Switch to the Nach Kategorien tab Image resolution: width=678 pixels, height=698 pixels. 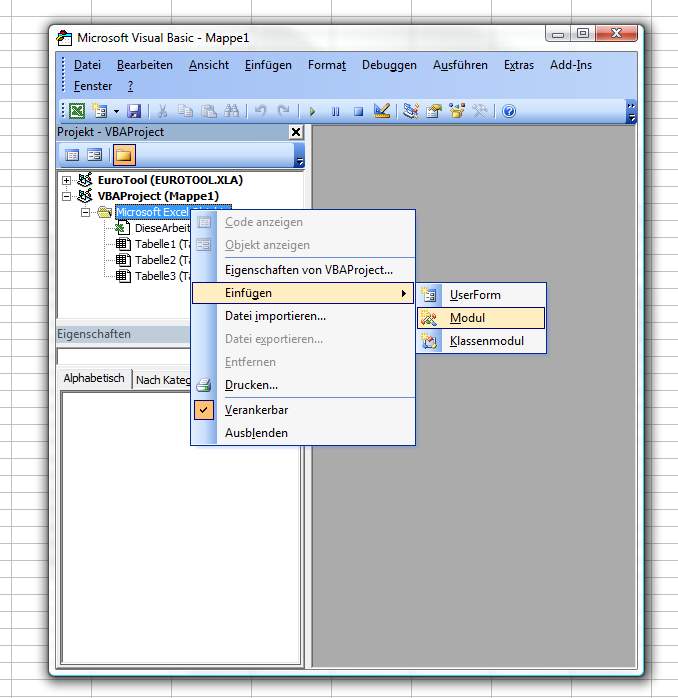[x=163, y=380]
